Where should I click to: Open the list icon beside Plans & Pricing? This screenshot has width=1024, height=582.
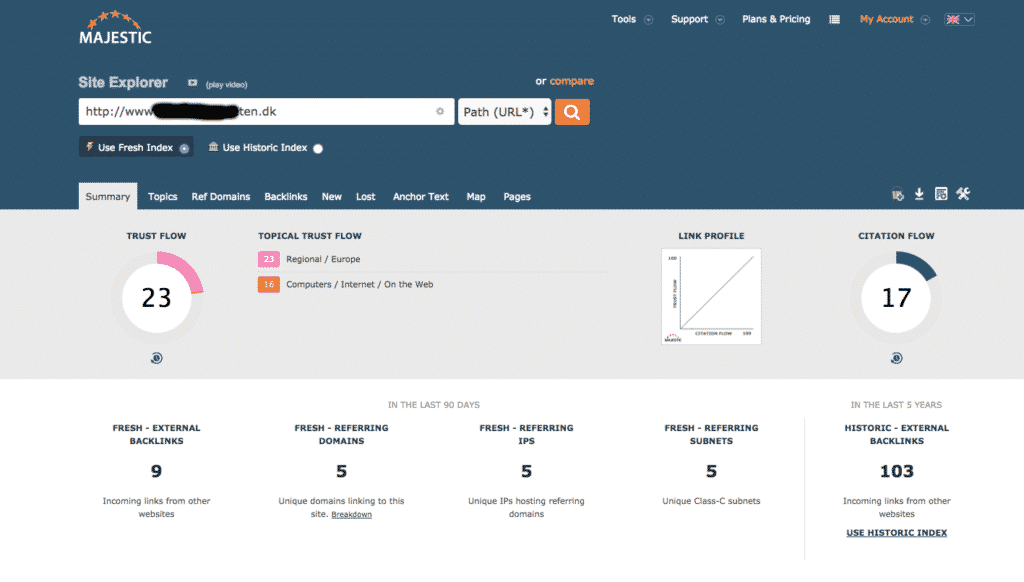[835, 20]
